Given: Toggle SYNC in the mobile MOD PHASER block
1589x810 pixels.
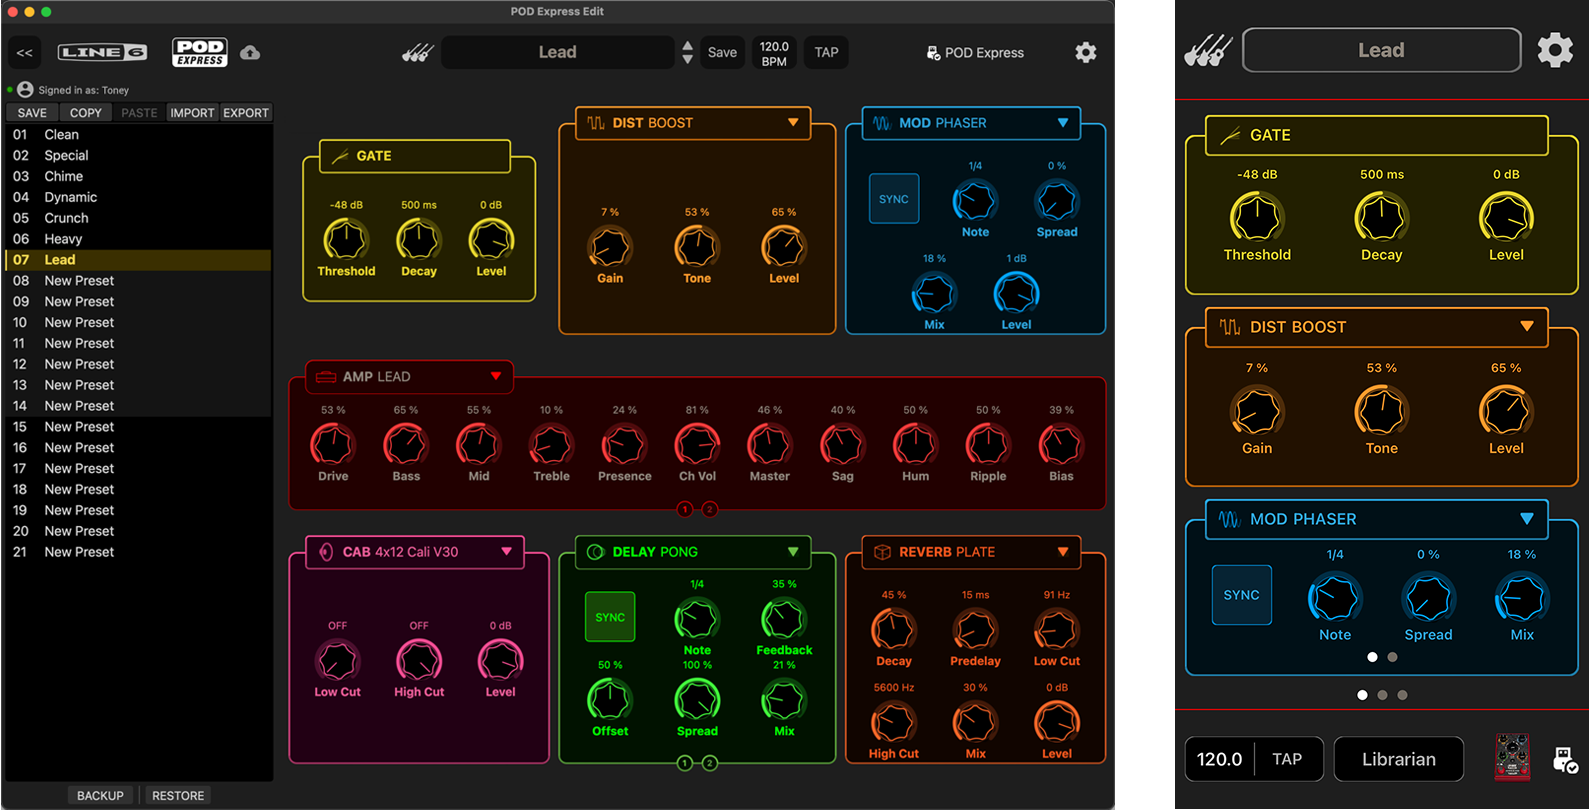Looking at the screenshot, I should tap(1242, 595).
